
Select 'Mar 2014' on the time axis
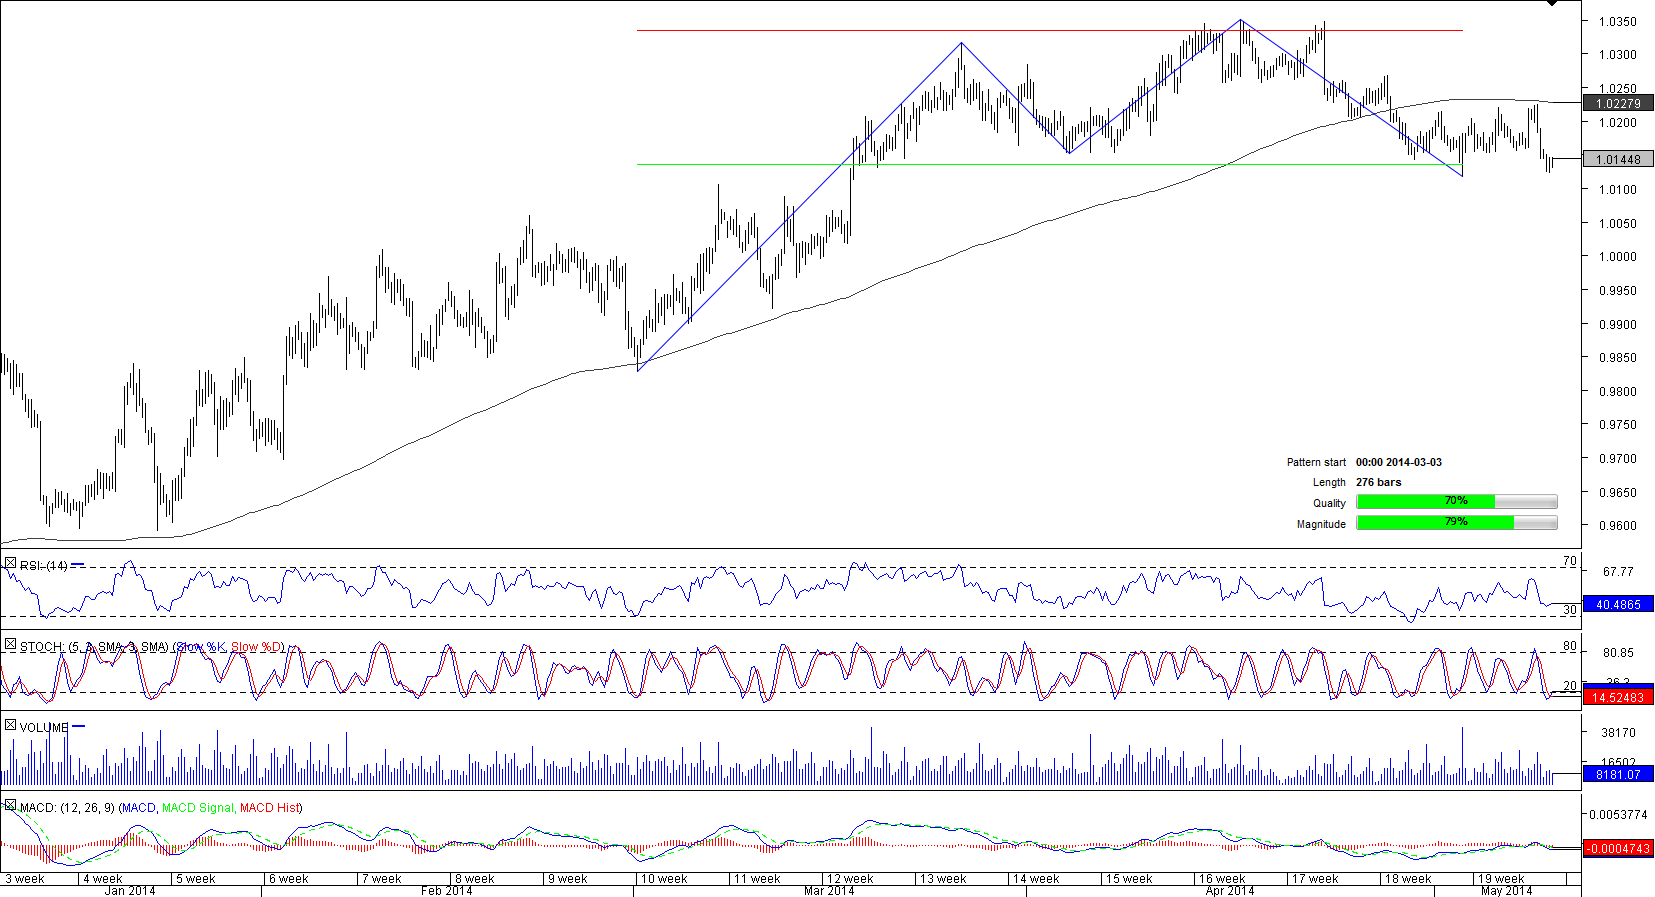829,891
